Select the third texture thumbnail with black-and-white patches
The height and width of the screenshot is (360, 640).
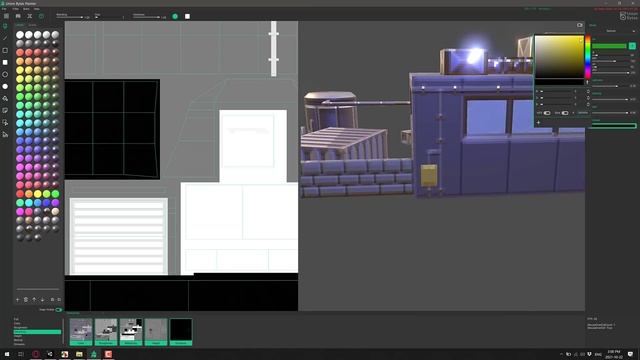coord(131,332)
